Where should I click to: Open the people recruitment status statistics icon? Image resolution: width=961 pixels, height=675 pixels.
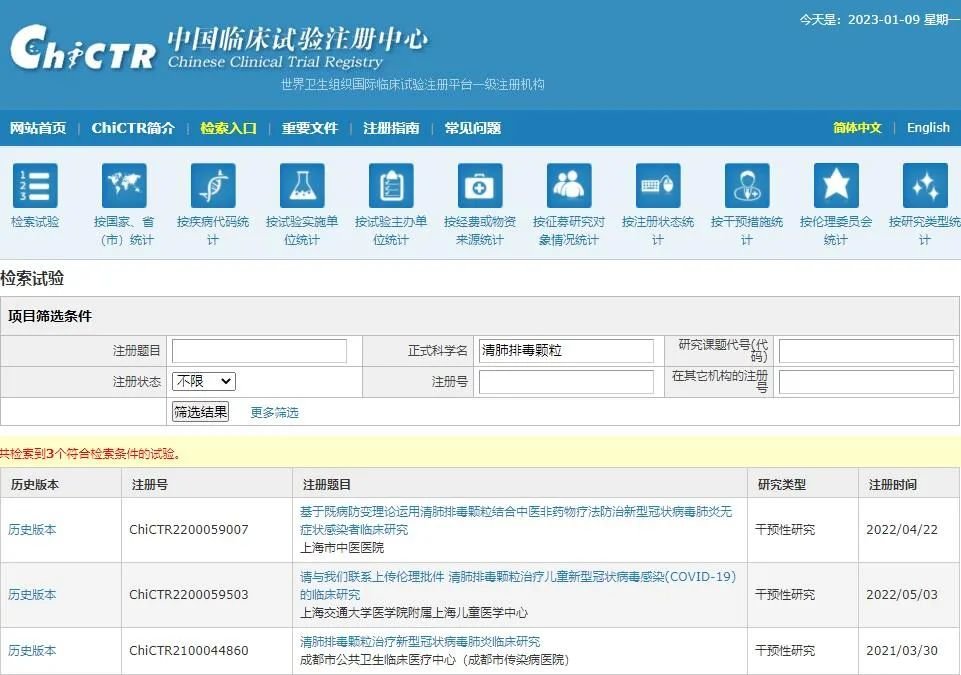569,186
